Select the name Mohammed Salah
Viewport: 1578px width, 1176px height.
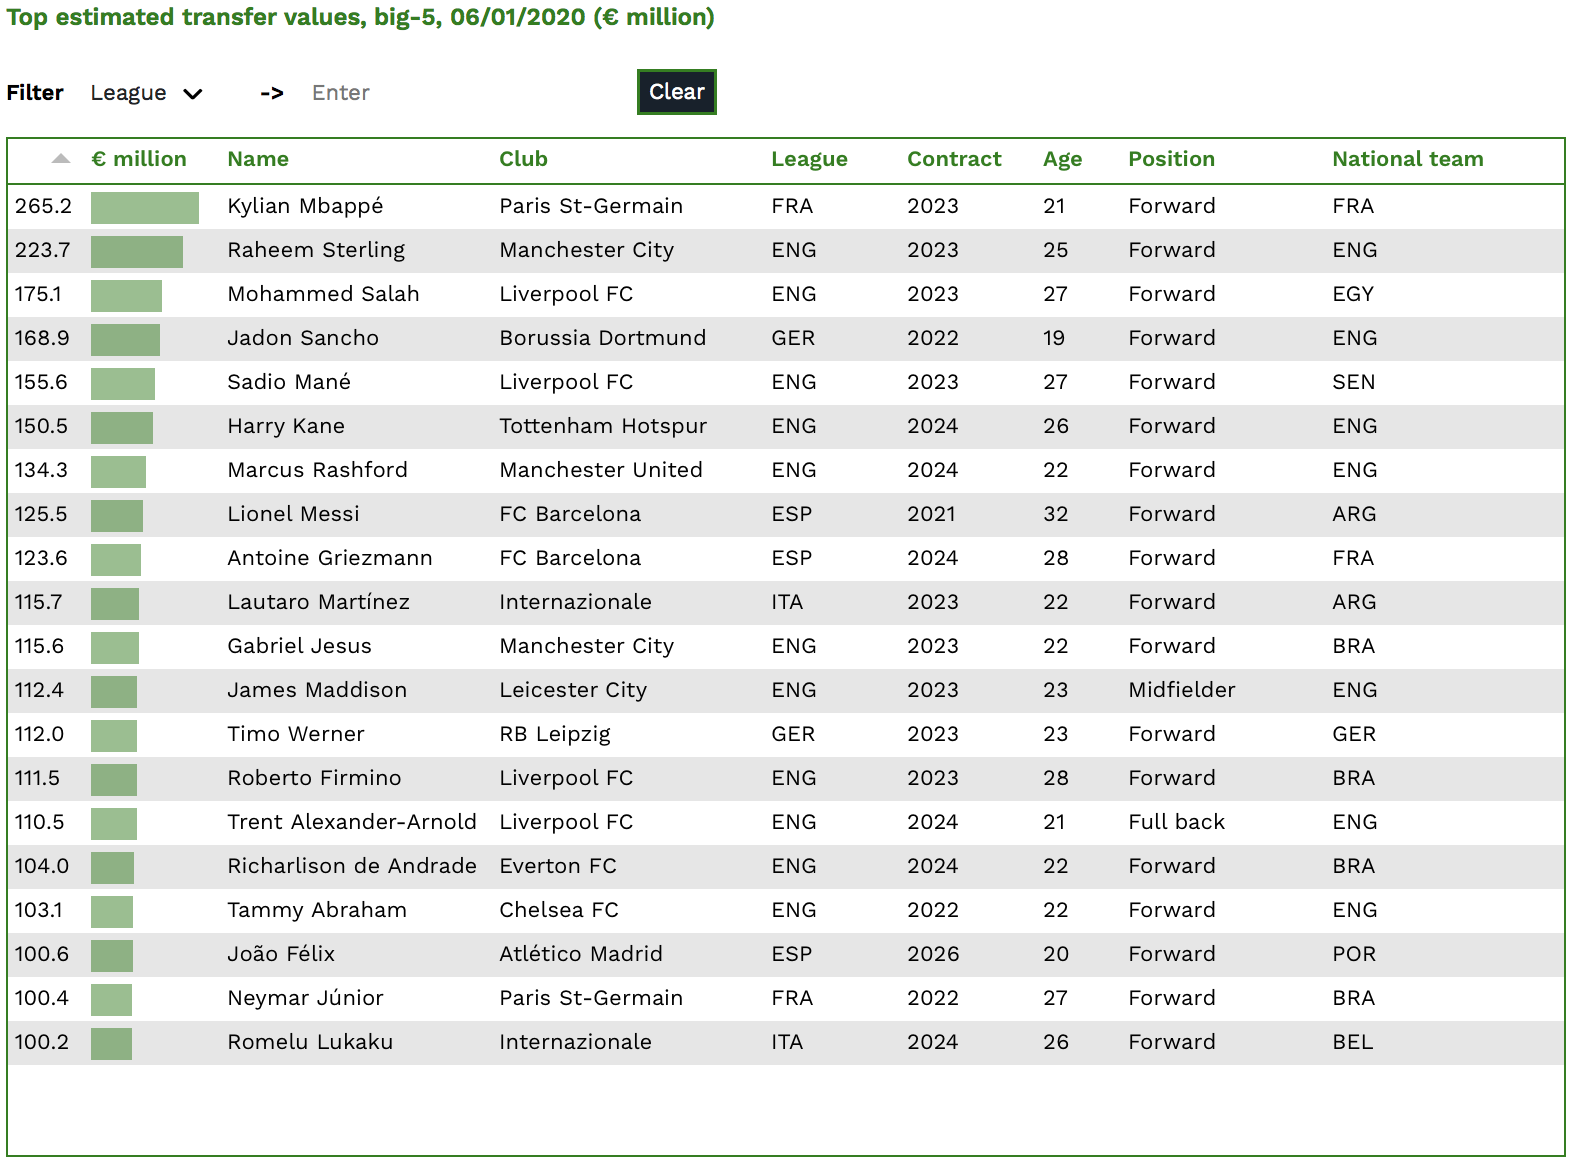pos(323,294)
